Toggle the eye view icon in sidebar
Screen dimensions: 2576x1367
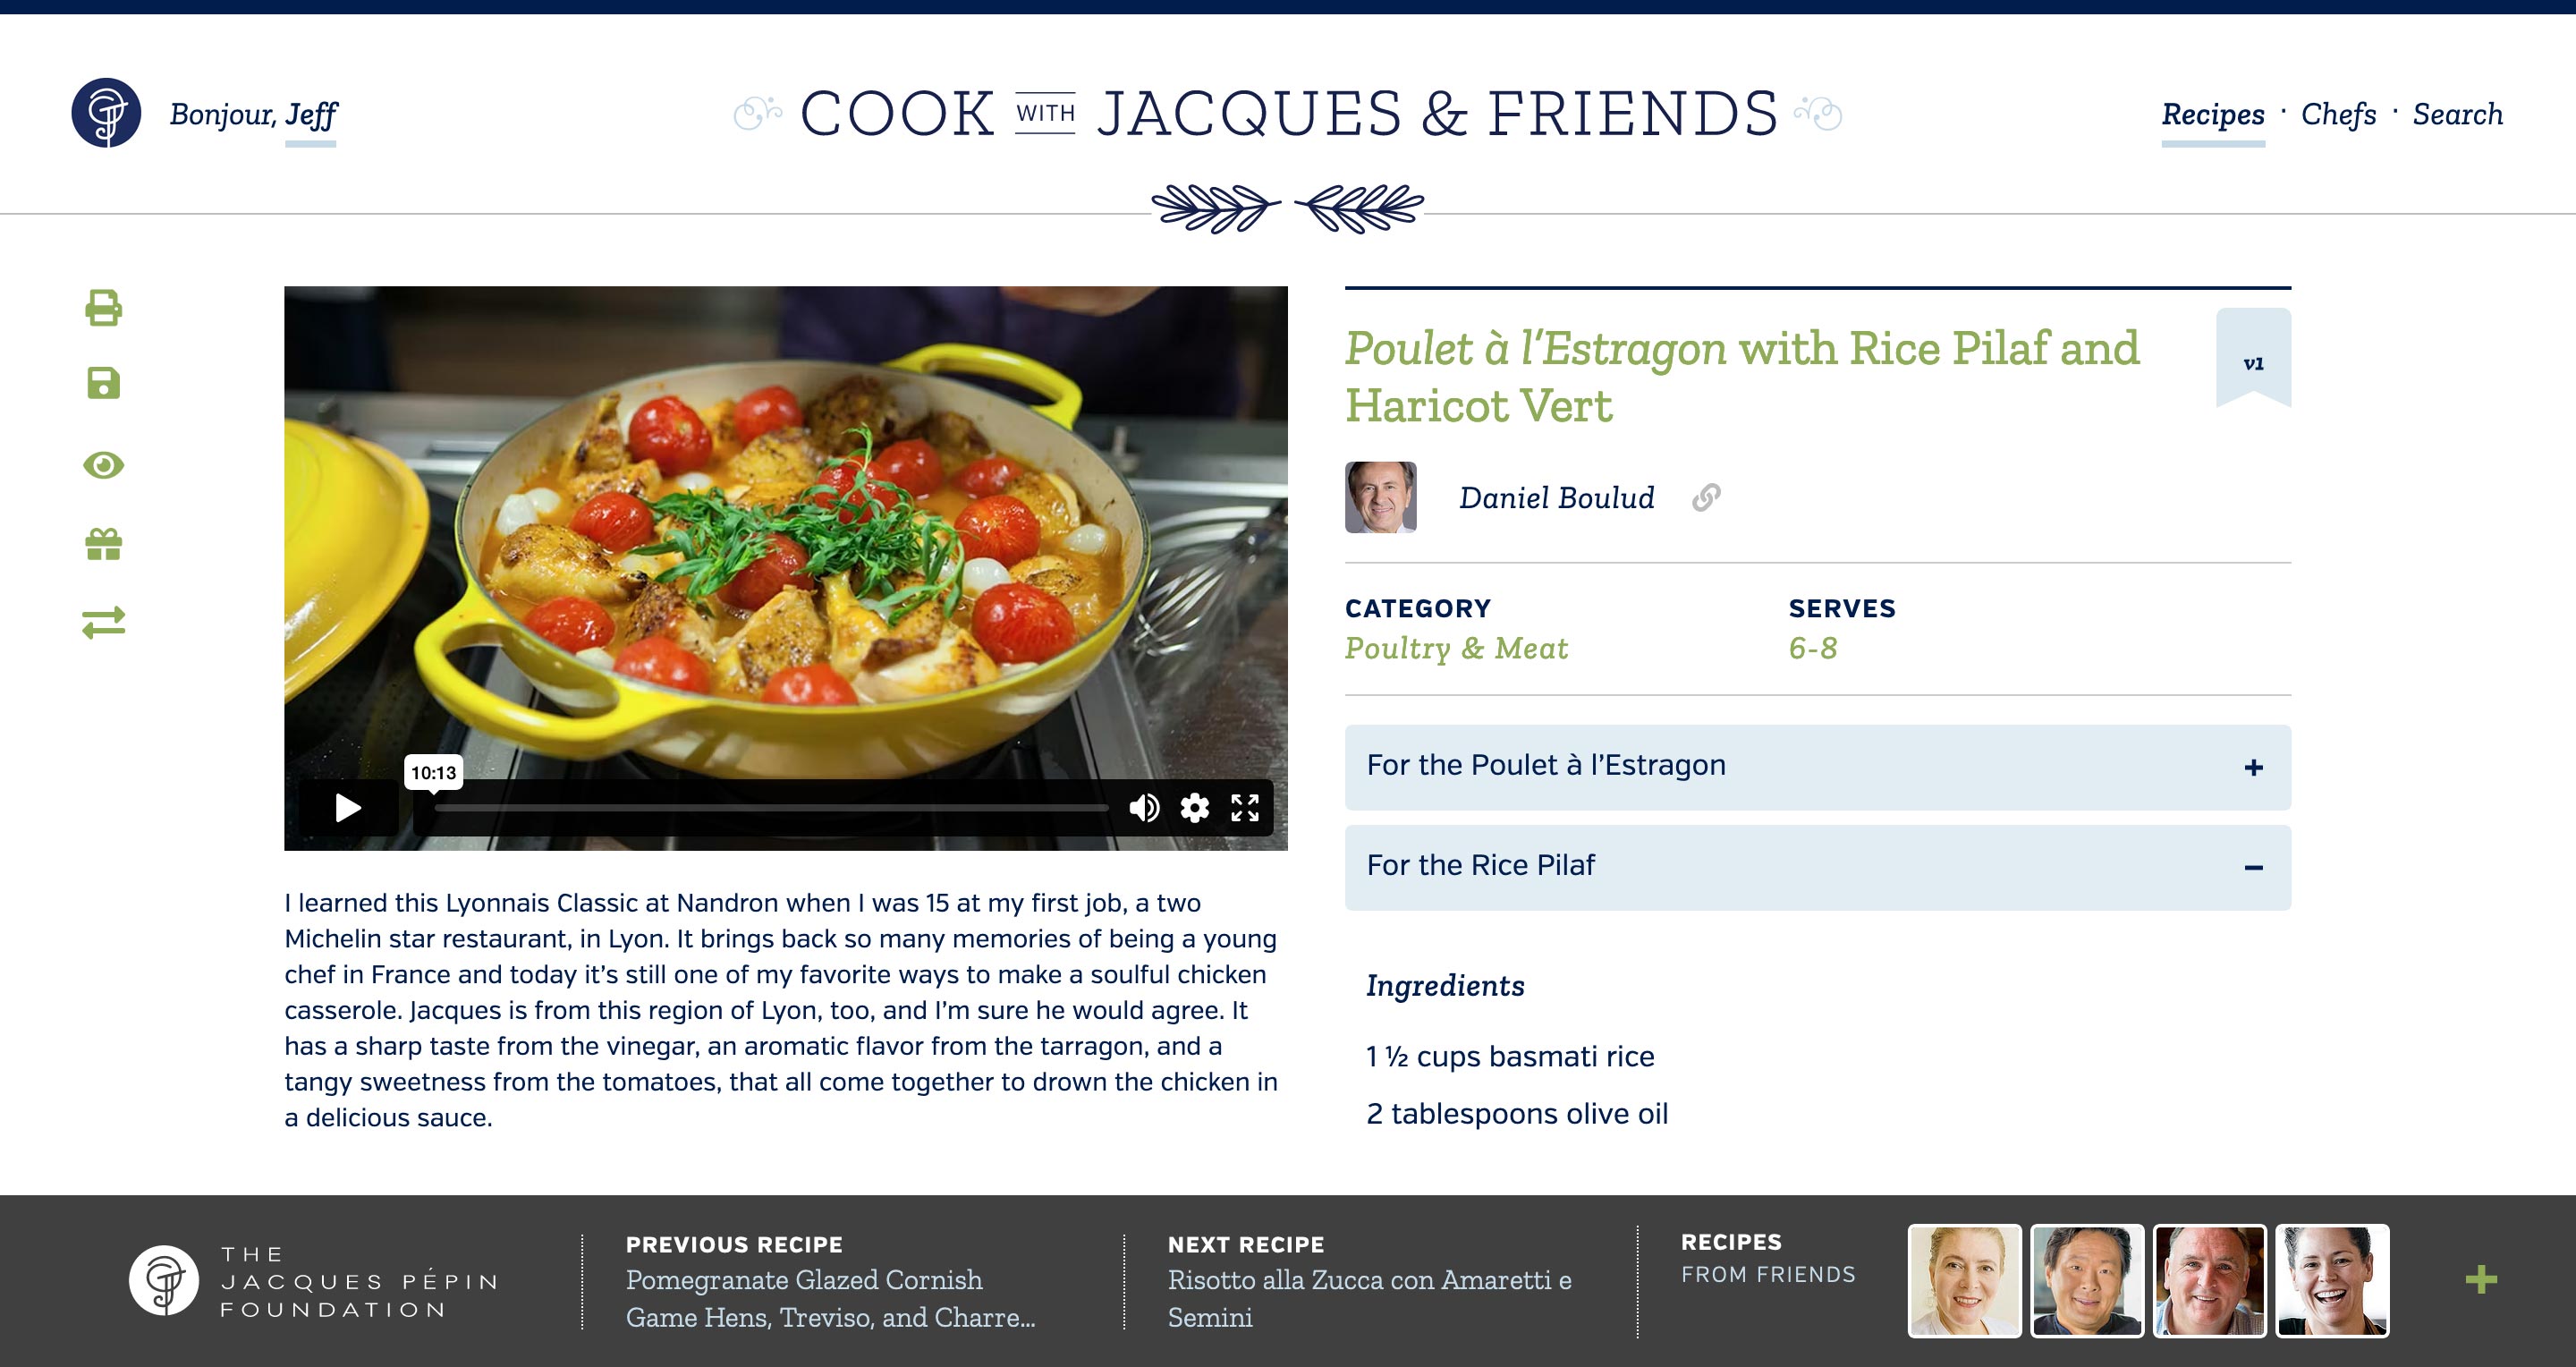[x=103, y=465]
